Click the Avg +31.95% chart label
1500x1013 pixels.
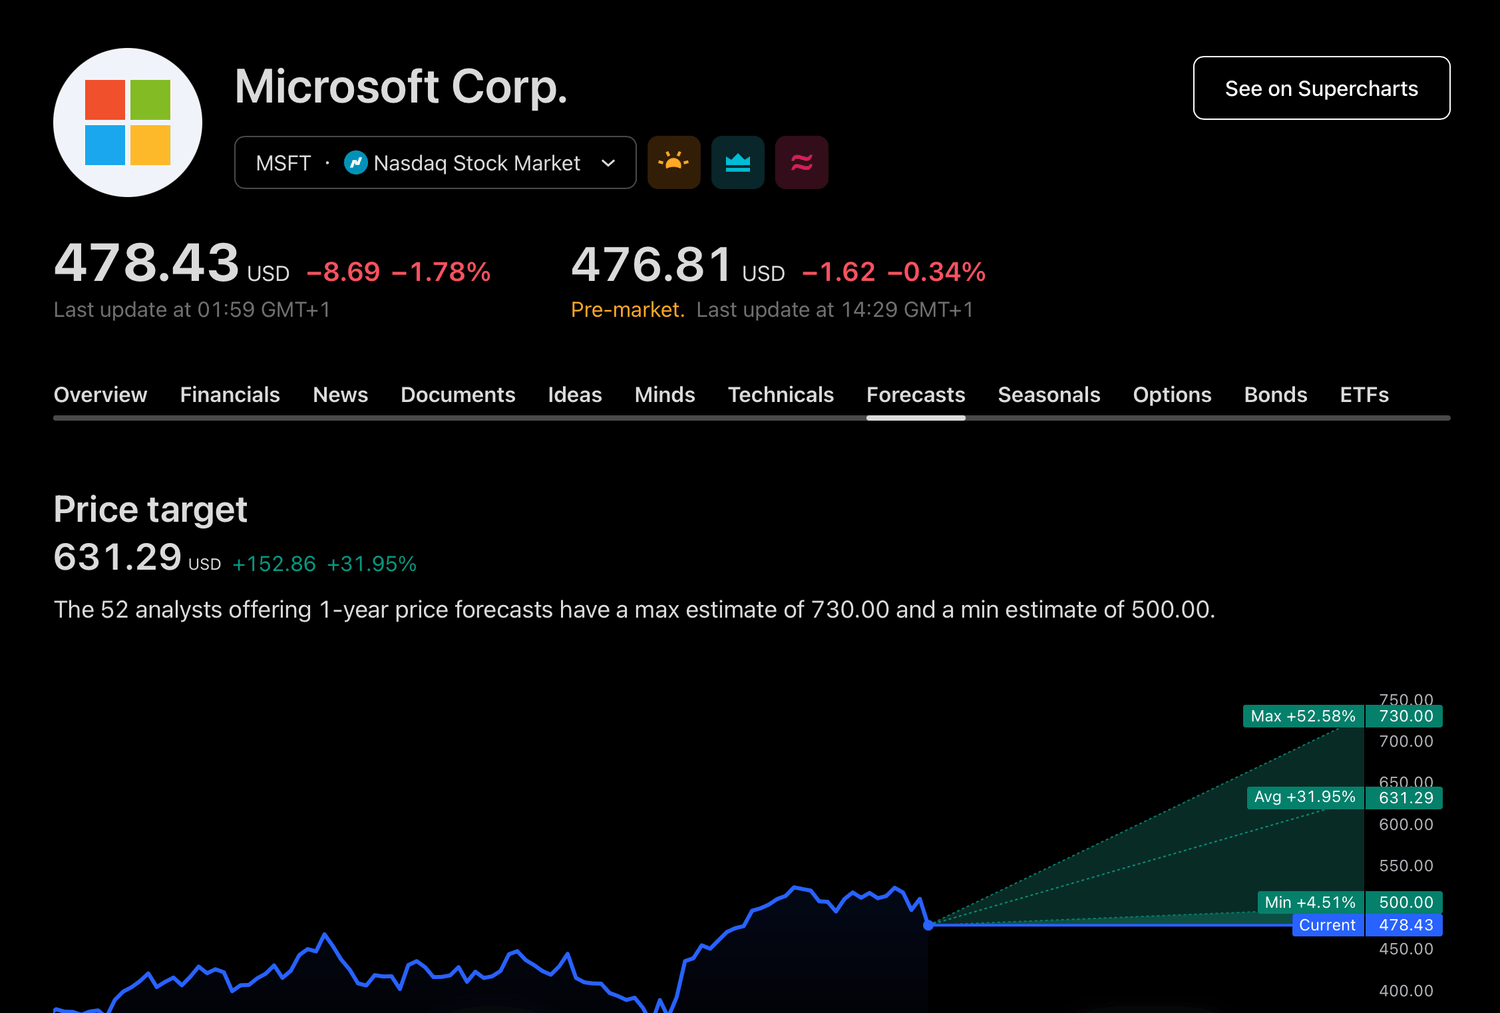(x=1304, y=797)
